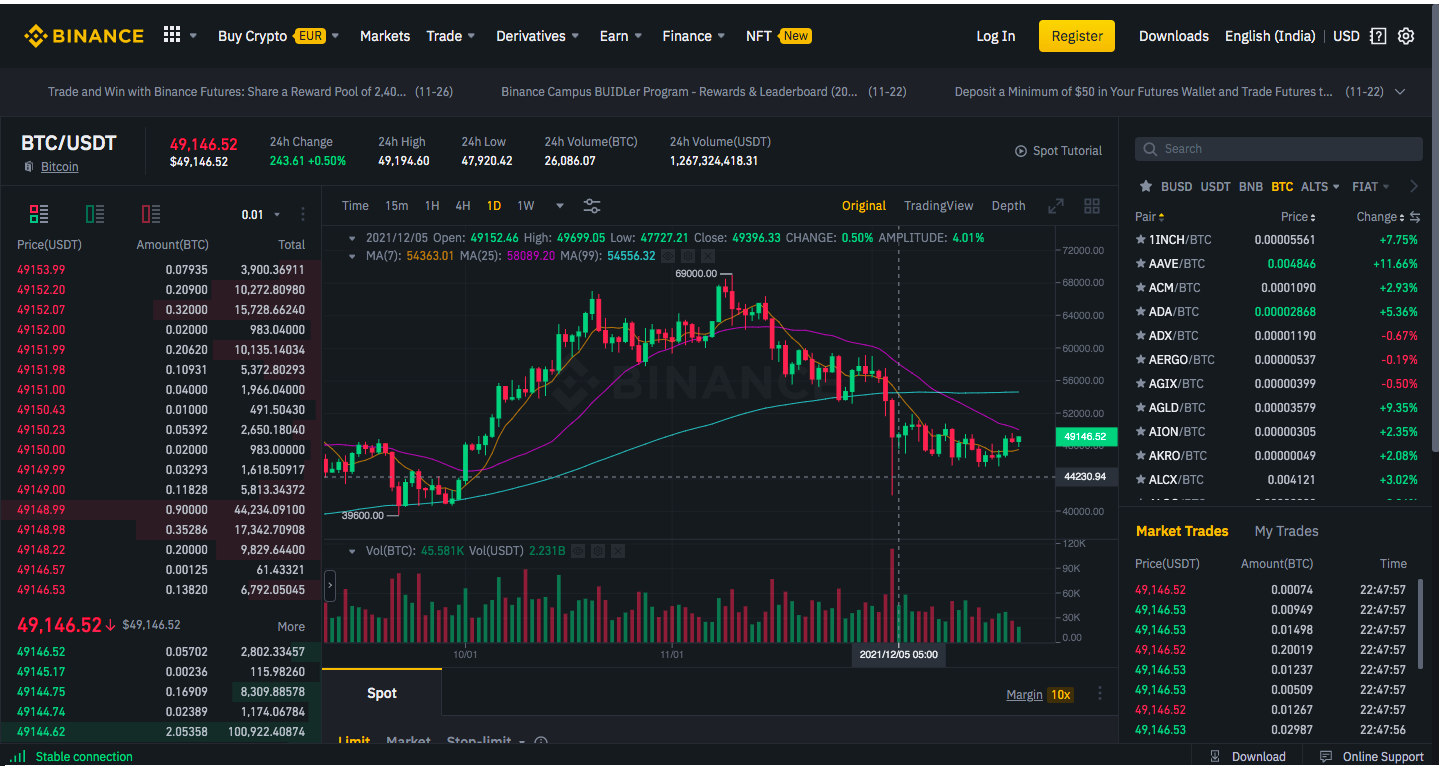The image size is (1439, 766).
Task: Expand the Earn menu dropdown
Action: [x=621, y=36]
